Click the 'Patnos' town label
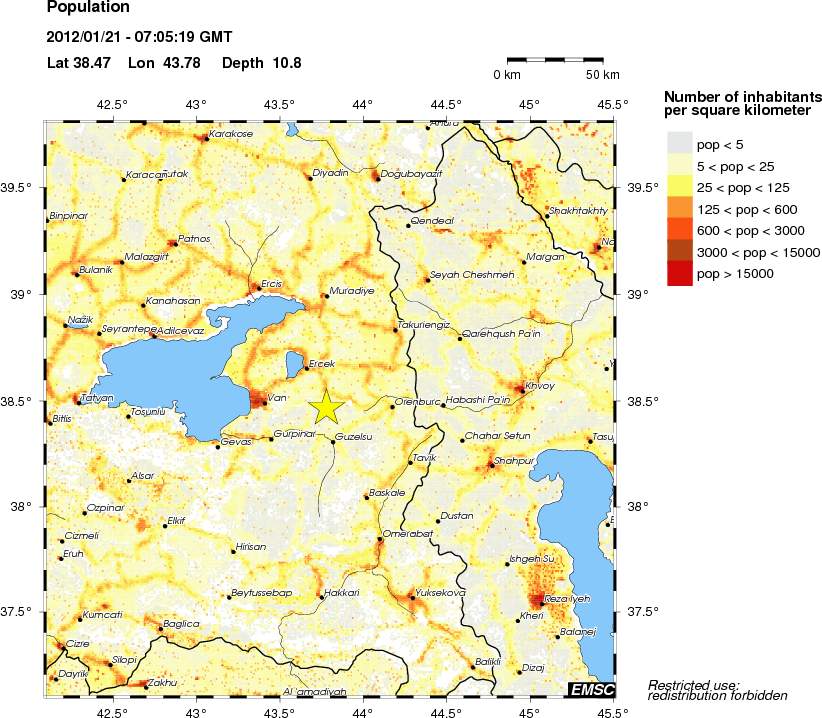This screenshot has width=822, height=718. pyautogui.click(x=194, y=238)
